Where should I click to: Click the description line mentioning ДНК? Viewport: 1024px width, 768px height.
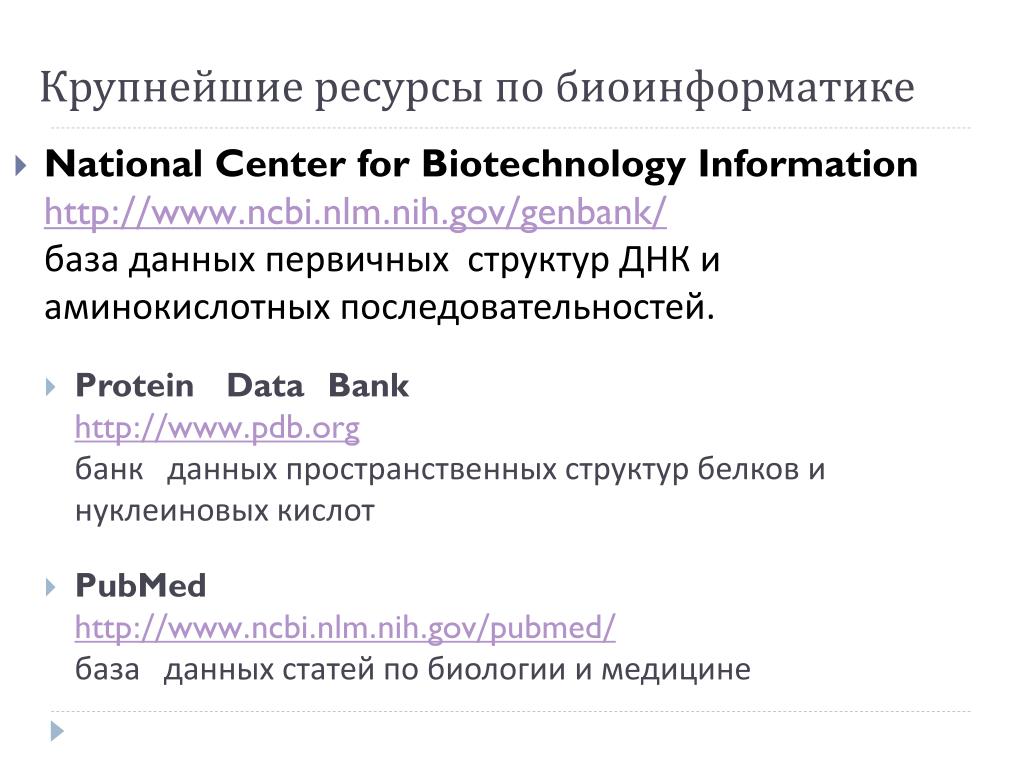382,260
